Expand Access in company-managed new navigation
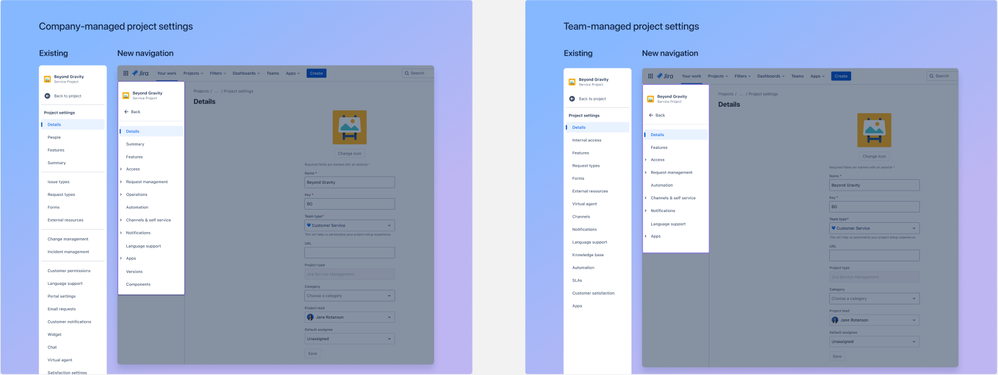This screenshot has height=375, width=998. tap(121, 169)
